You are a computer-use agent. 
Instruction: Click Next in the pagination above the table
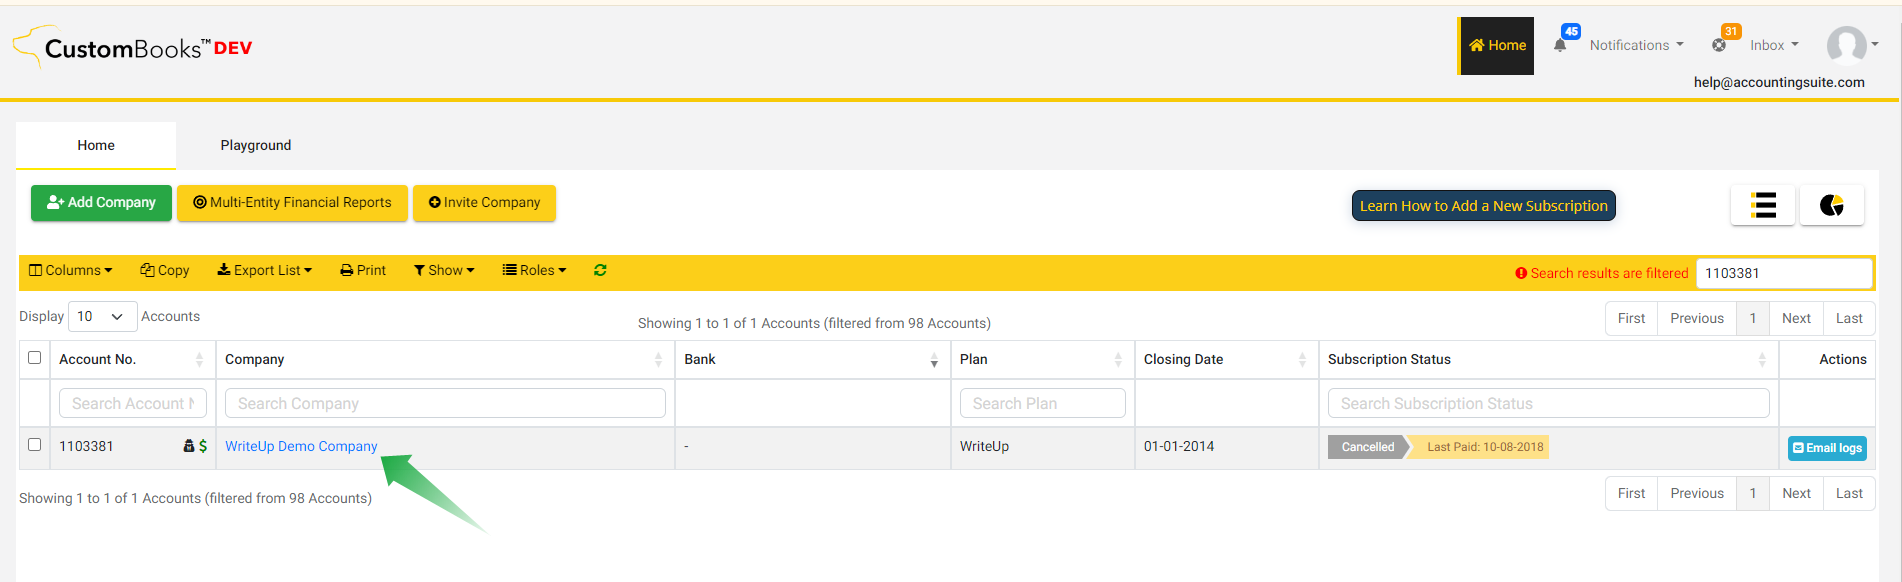(1796, 319)
